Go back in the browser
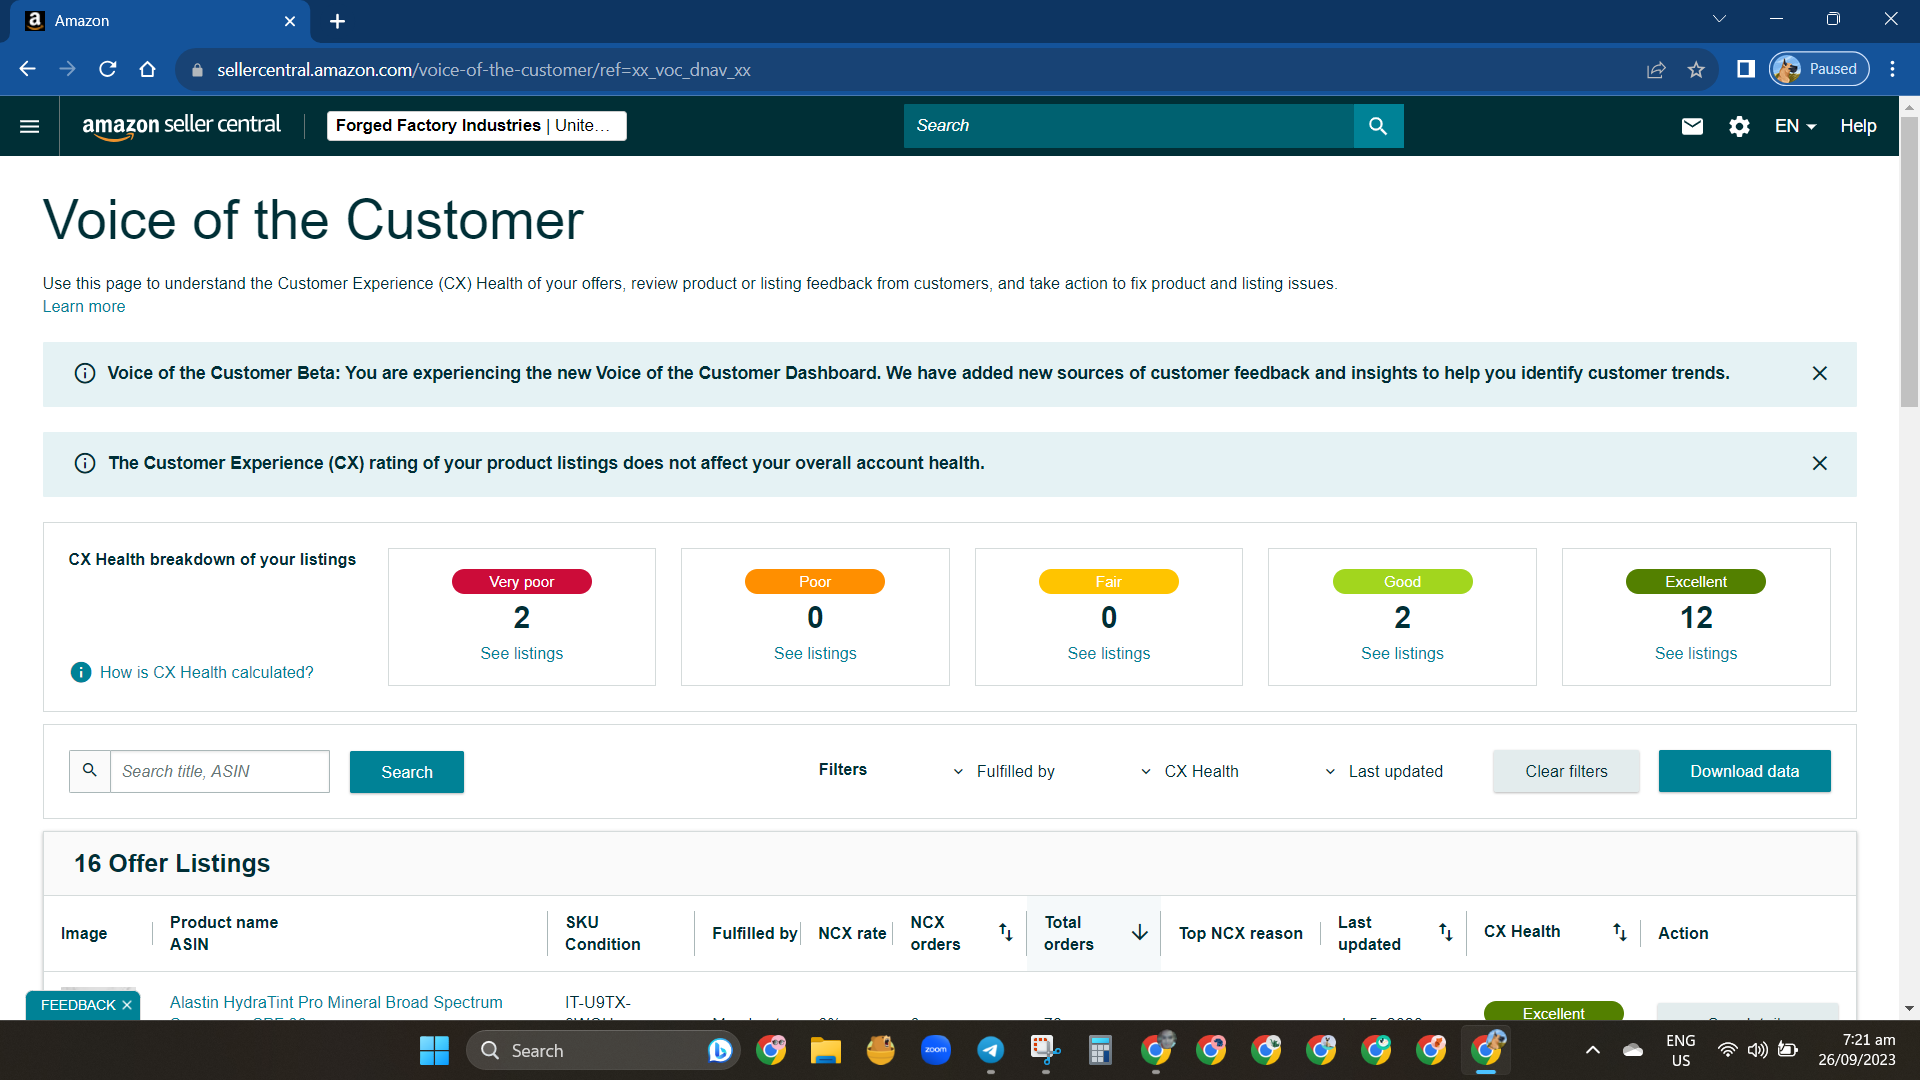 27,69
